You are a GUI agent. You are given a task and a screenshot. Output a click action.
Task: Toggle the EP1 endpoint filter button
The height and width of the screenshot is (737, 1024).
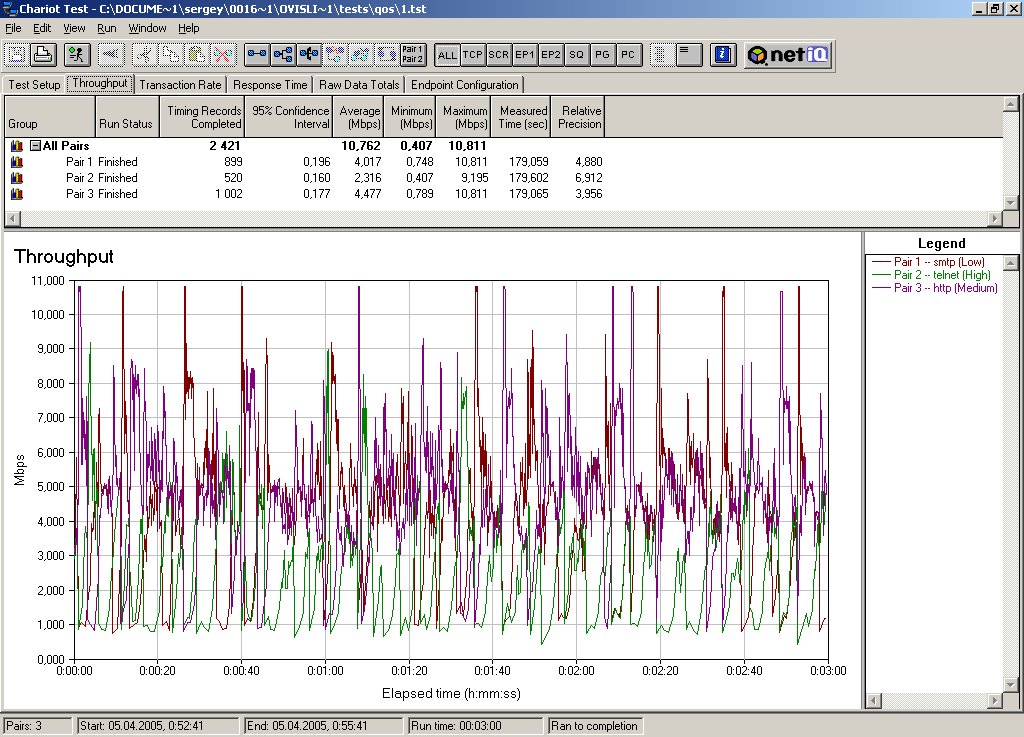click(525, 55)
